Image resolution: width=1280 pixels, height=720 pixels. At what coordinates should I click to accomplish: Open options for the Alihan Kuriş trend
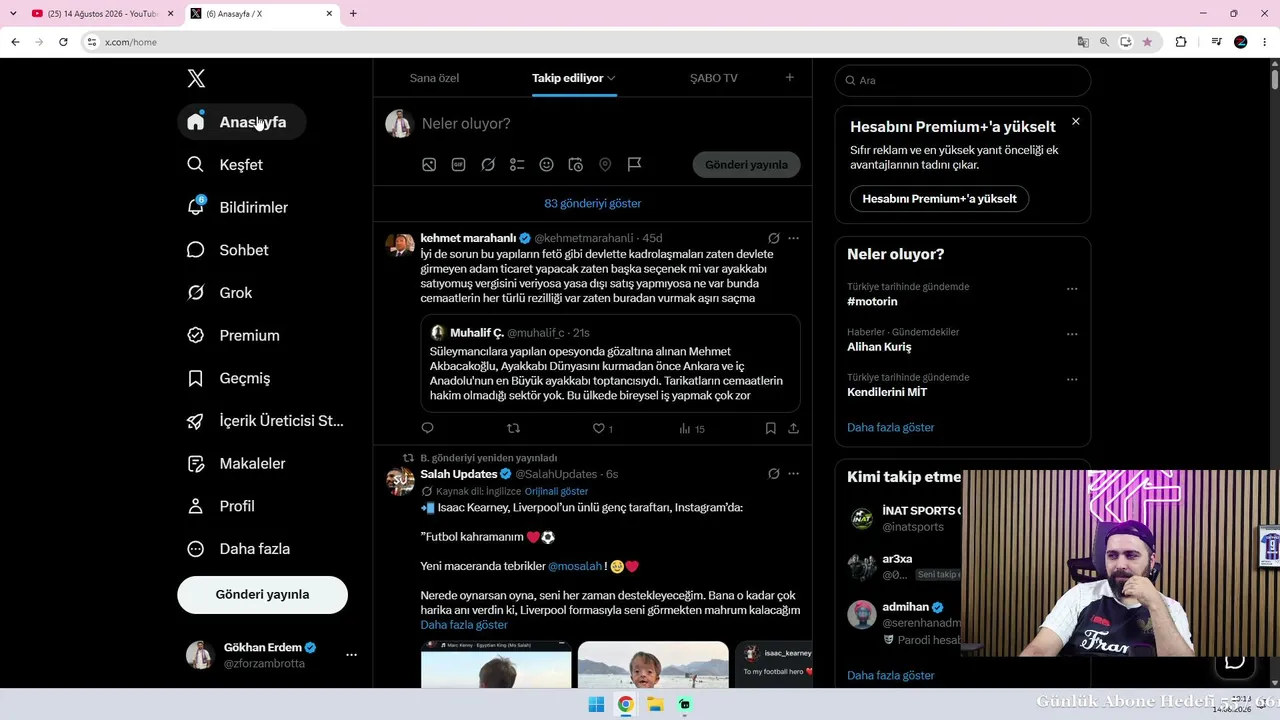(1072, 334)
